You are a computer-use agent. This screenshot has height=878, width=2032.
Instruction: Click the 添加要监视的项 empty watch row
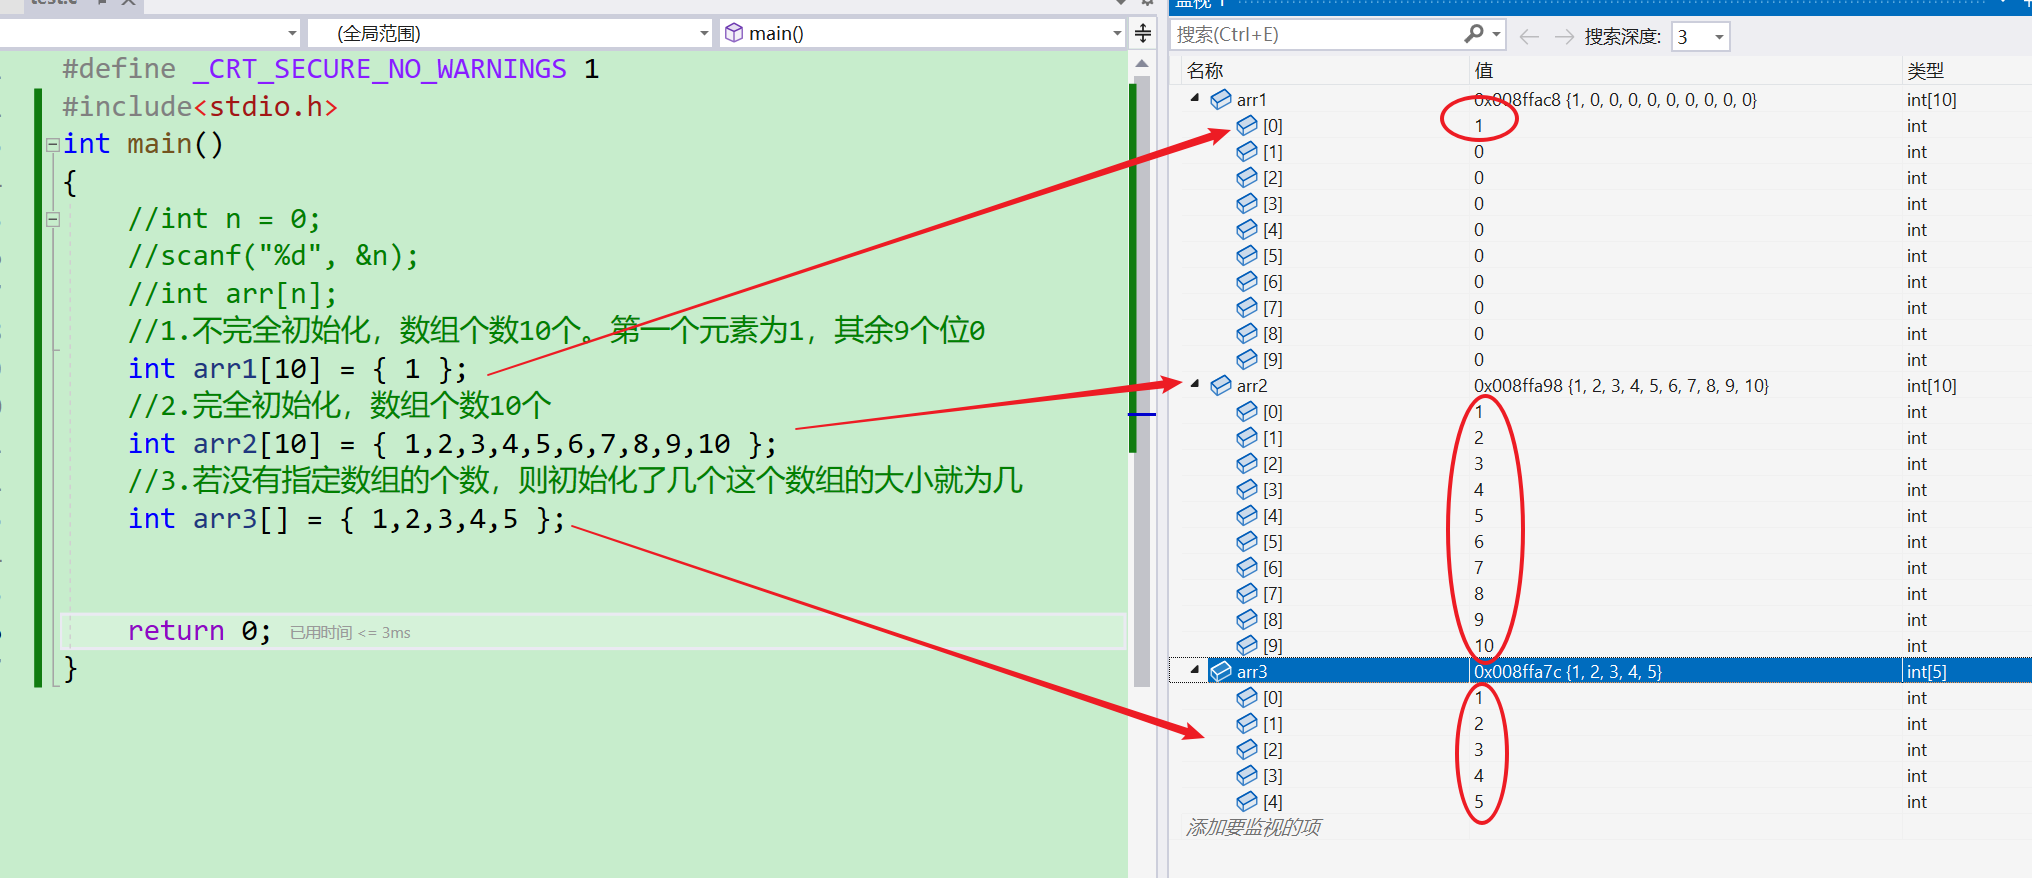1253,827
